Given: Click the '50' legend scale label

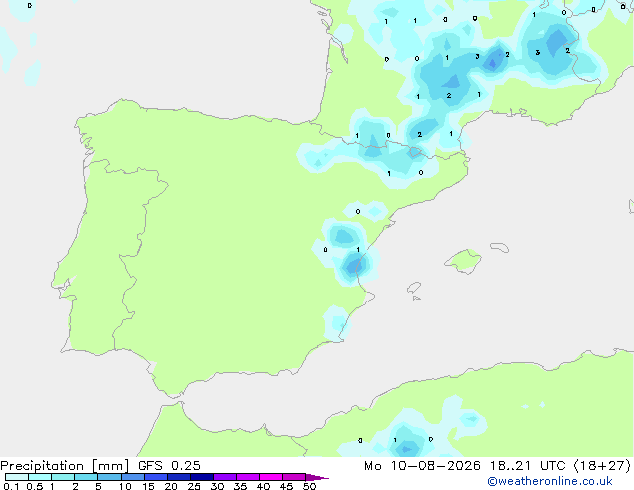Looking at the screenshot, I should (x=309, y=486).
